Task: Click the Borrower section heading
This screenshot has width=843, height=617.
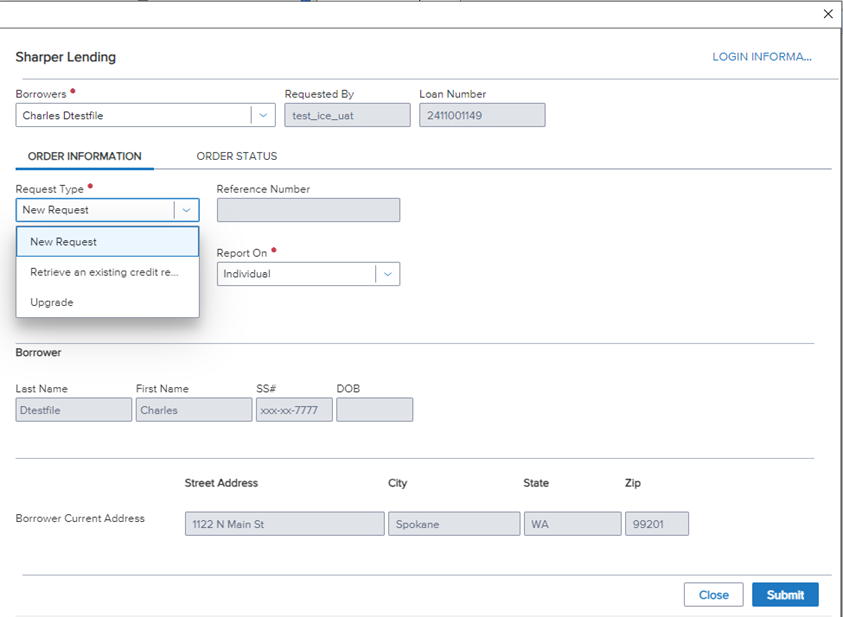Action: coord(38,353)
